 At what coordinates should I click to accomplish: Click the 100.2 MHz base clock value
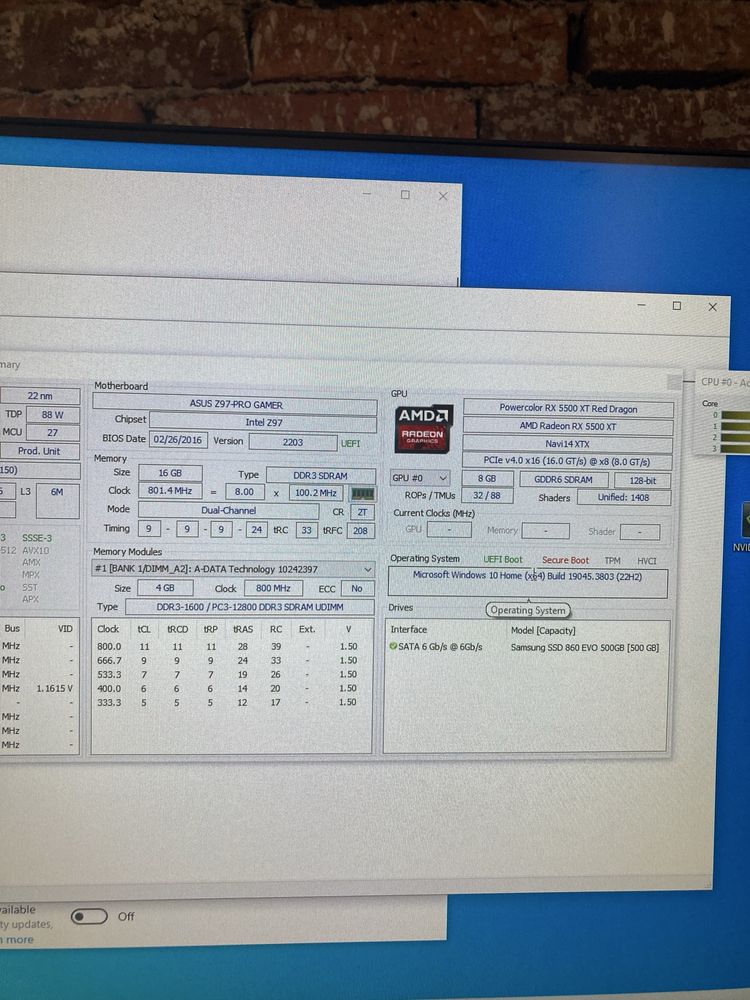316,493
